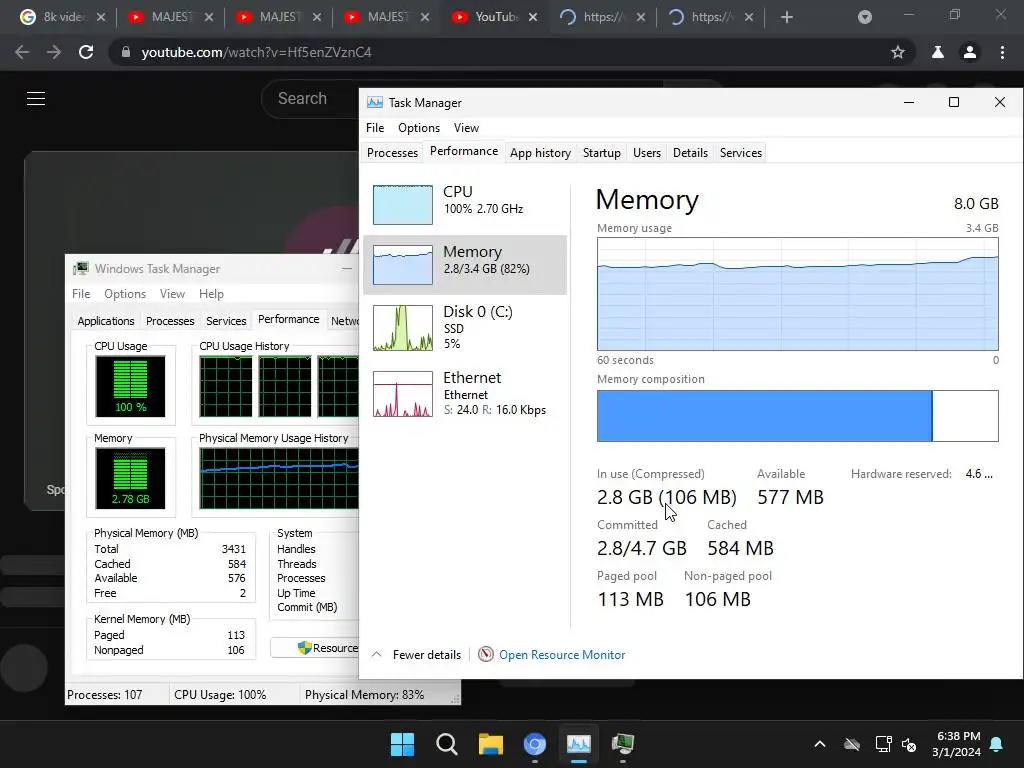Open Options menu in Windows Task Manager
The width and height of the screenshot is (1024, 768).
point(125,294)
